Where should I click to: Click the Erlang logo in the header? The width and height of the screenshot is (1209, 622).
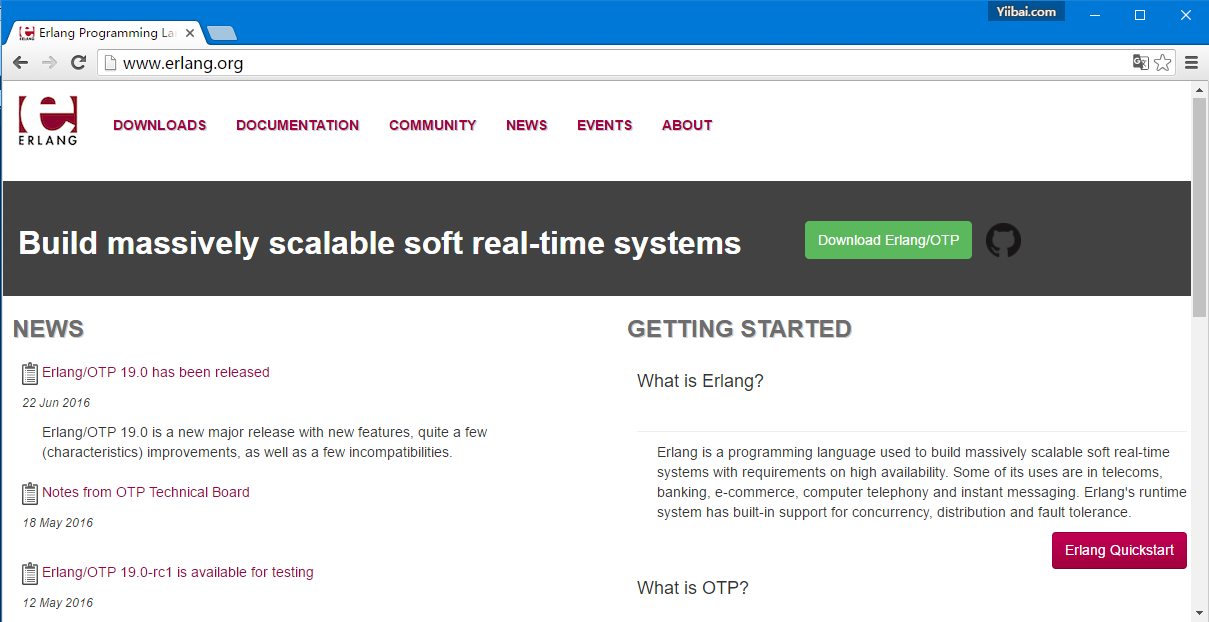pyautogui.click(x=47, y=120)
